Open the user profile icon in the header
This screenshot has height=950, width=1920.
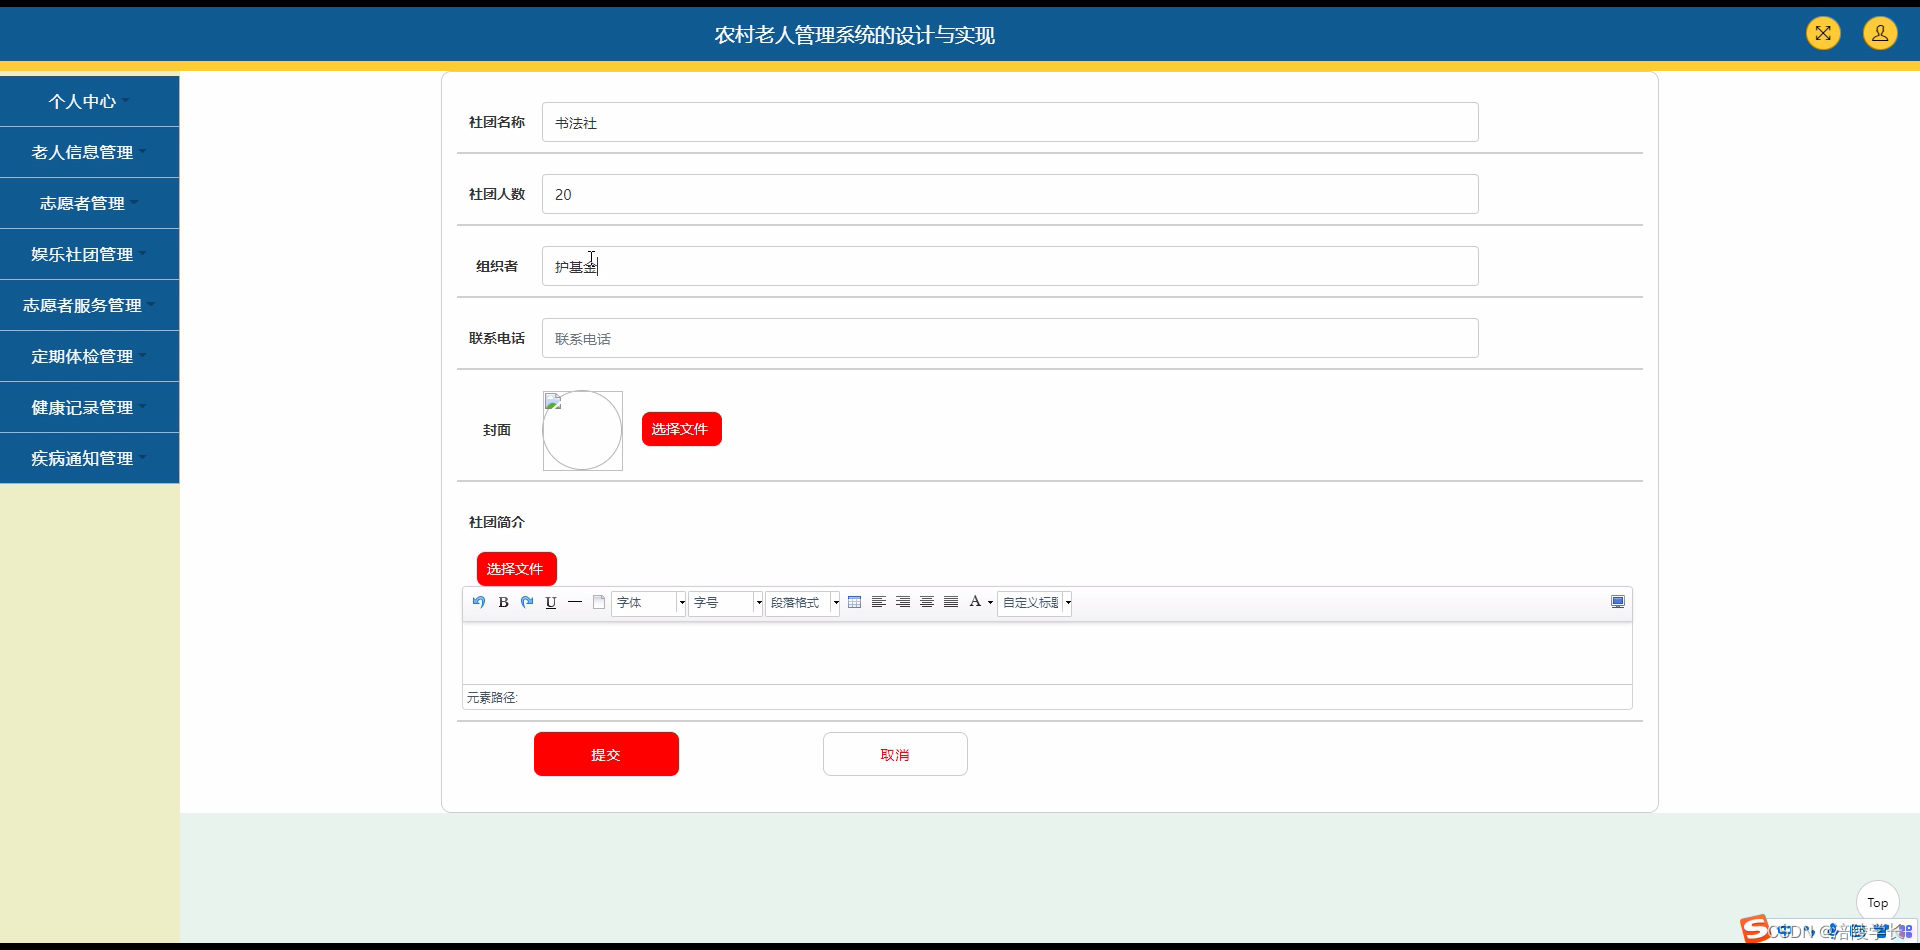1881,33
